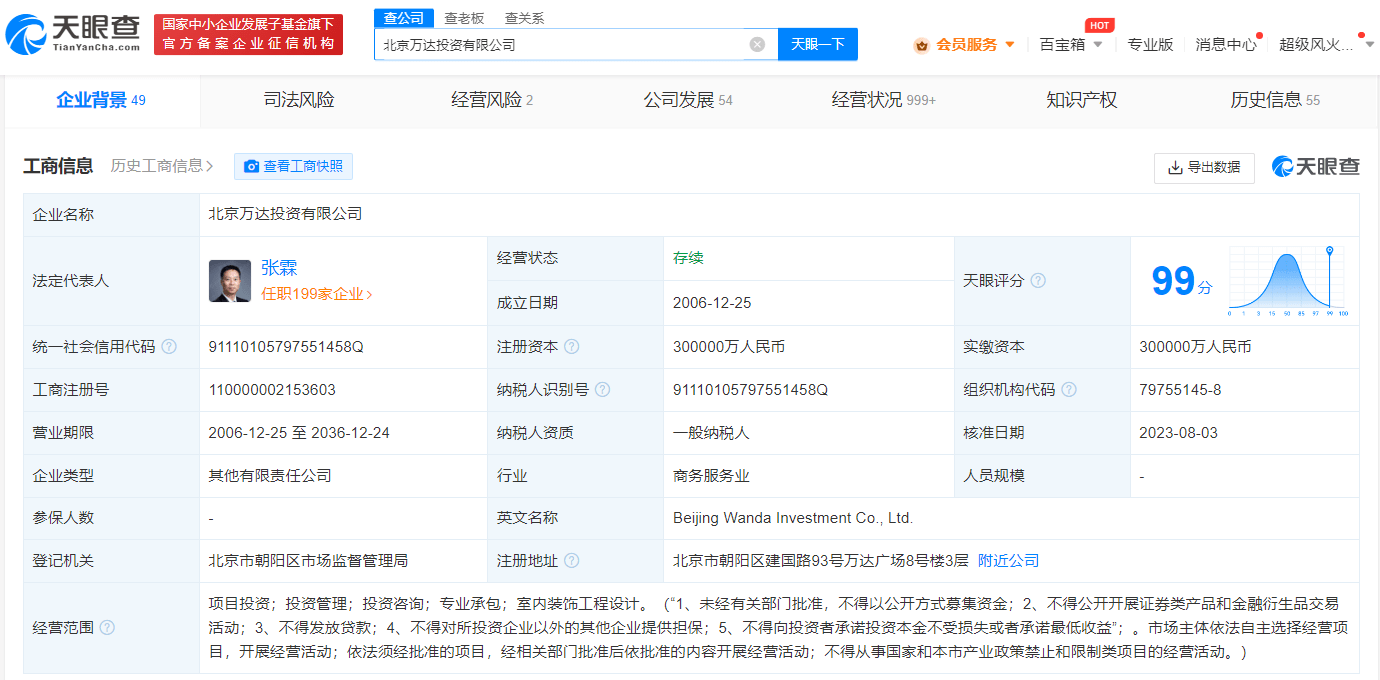
Task: Switch to the 查关系 search tab
Action: (524, 18)
